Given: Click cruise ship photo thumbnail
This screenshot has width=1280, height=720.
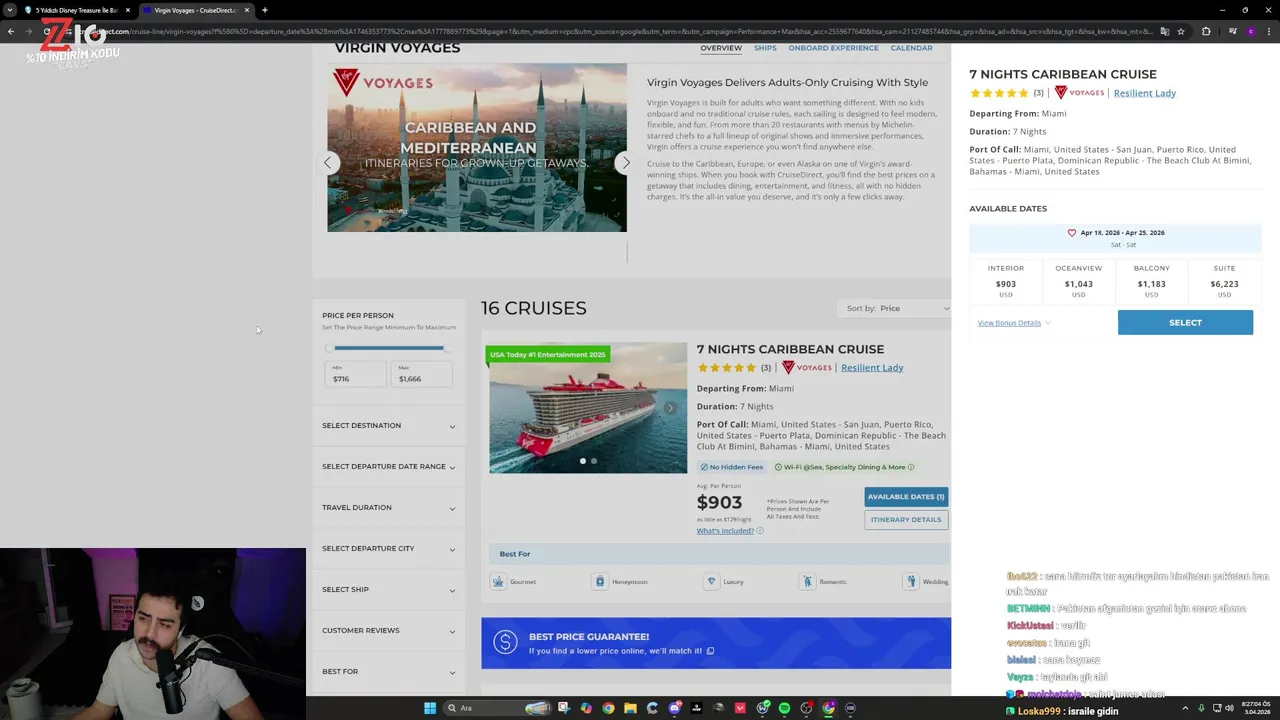Looking at the screenshot, I should click(588, 408).
